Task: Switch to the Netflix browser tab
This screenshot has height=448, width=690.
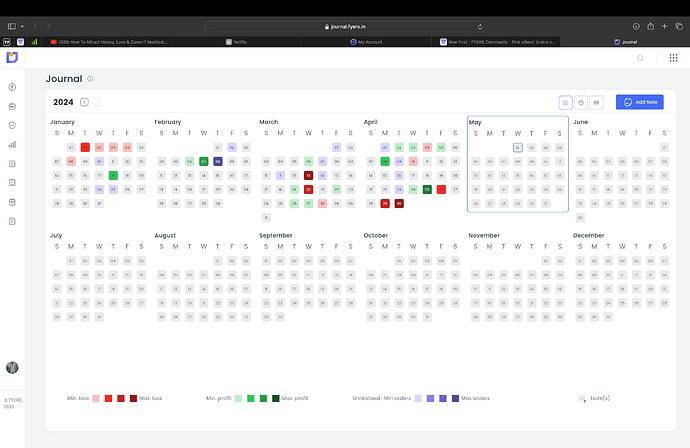Action: click(x=237, y=42)
